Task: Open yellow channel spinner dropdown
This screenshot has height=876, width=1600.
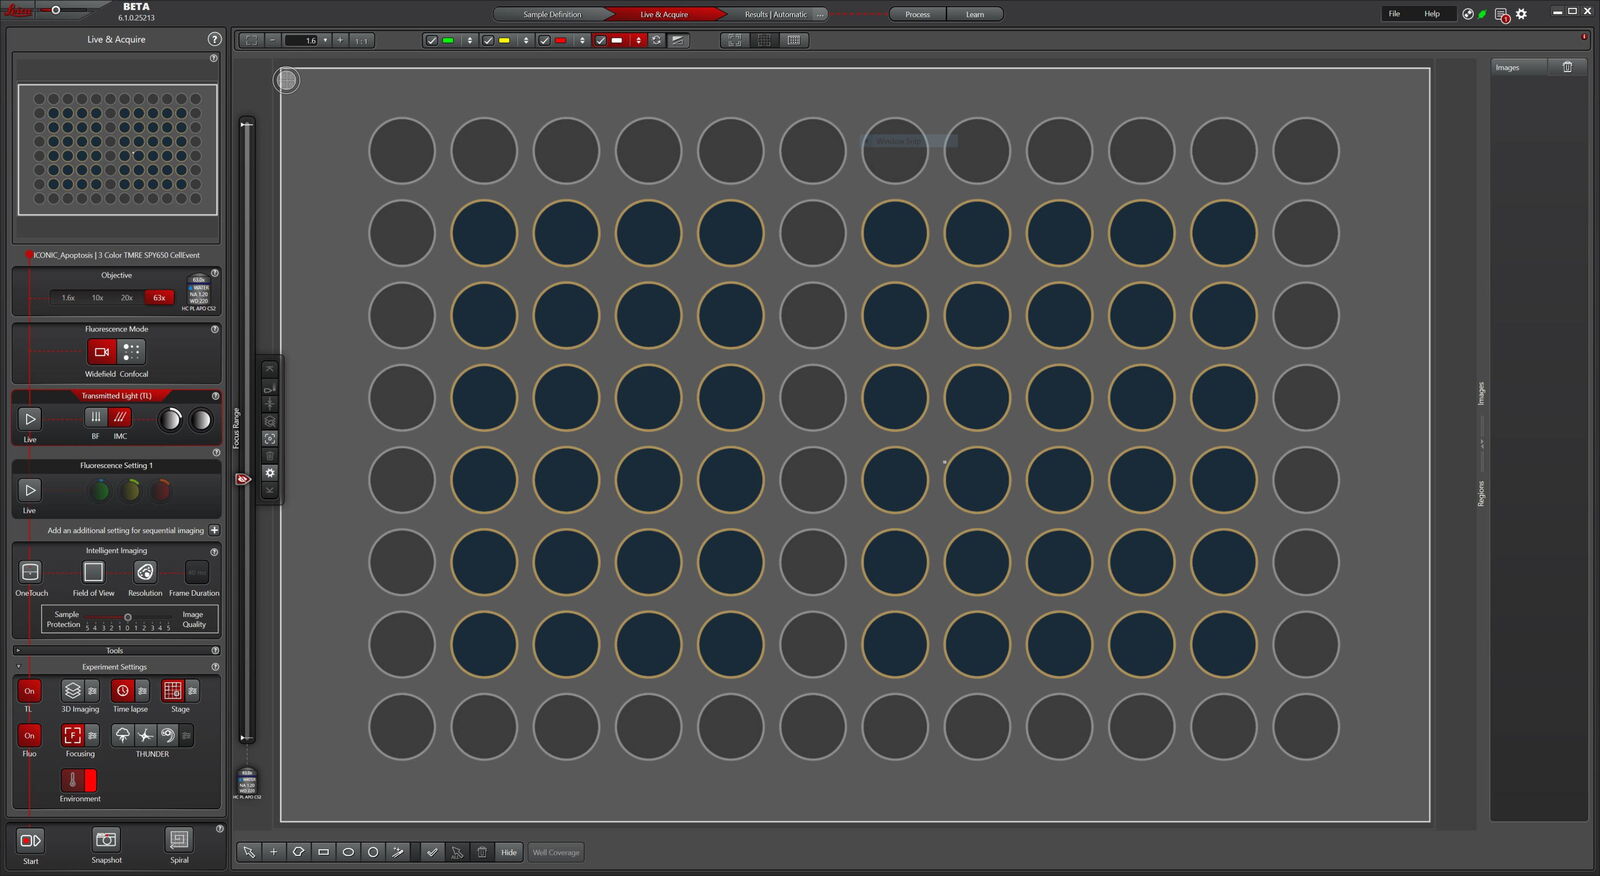Action: [x=526, y=40]
